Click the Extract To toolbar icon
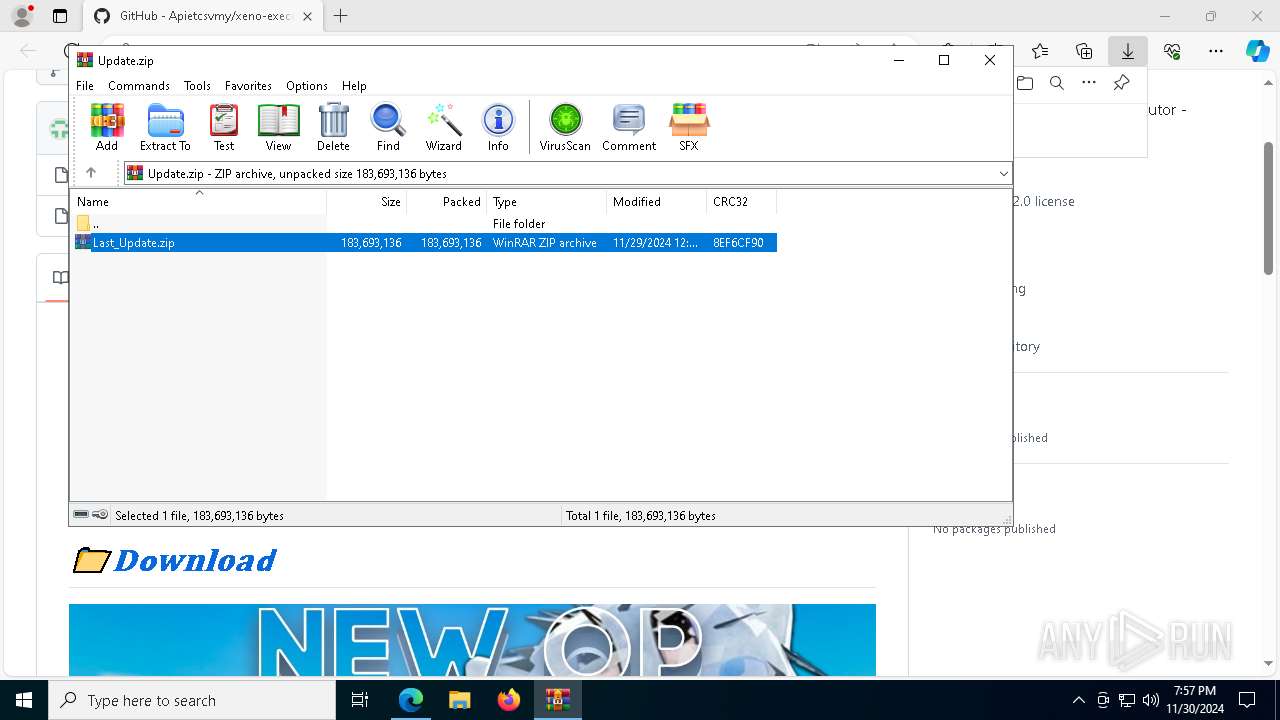This screenshot has height=720, width=1280. [165, 127]
